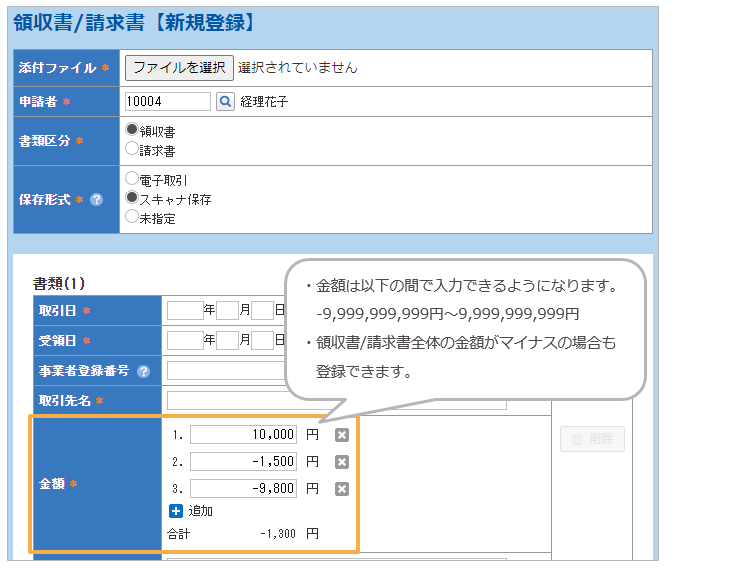Focus the applicant ID field 10004

pyautogui.click(x=167, y=101)
